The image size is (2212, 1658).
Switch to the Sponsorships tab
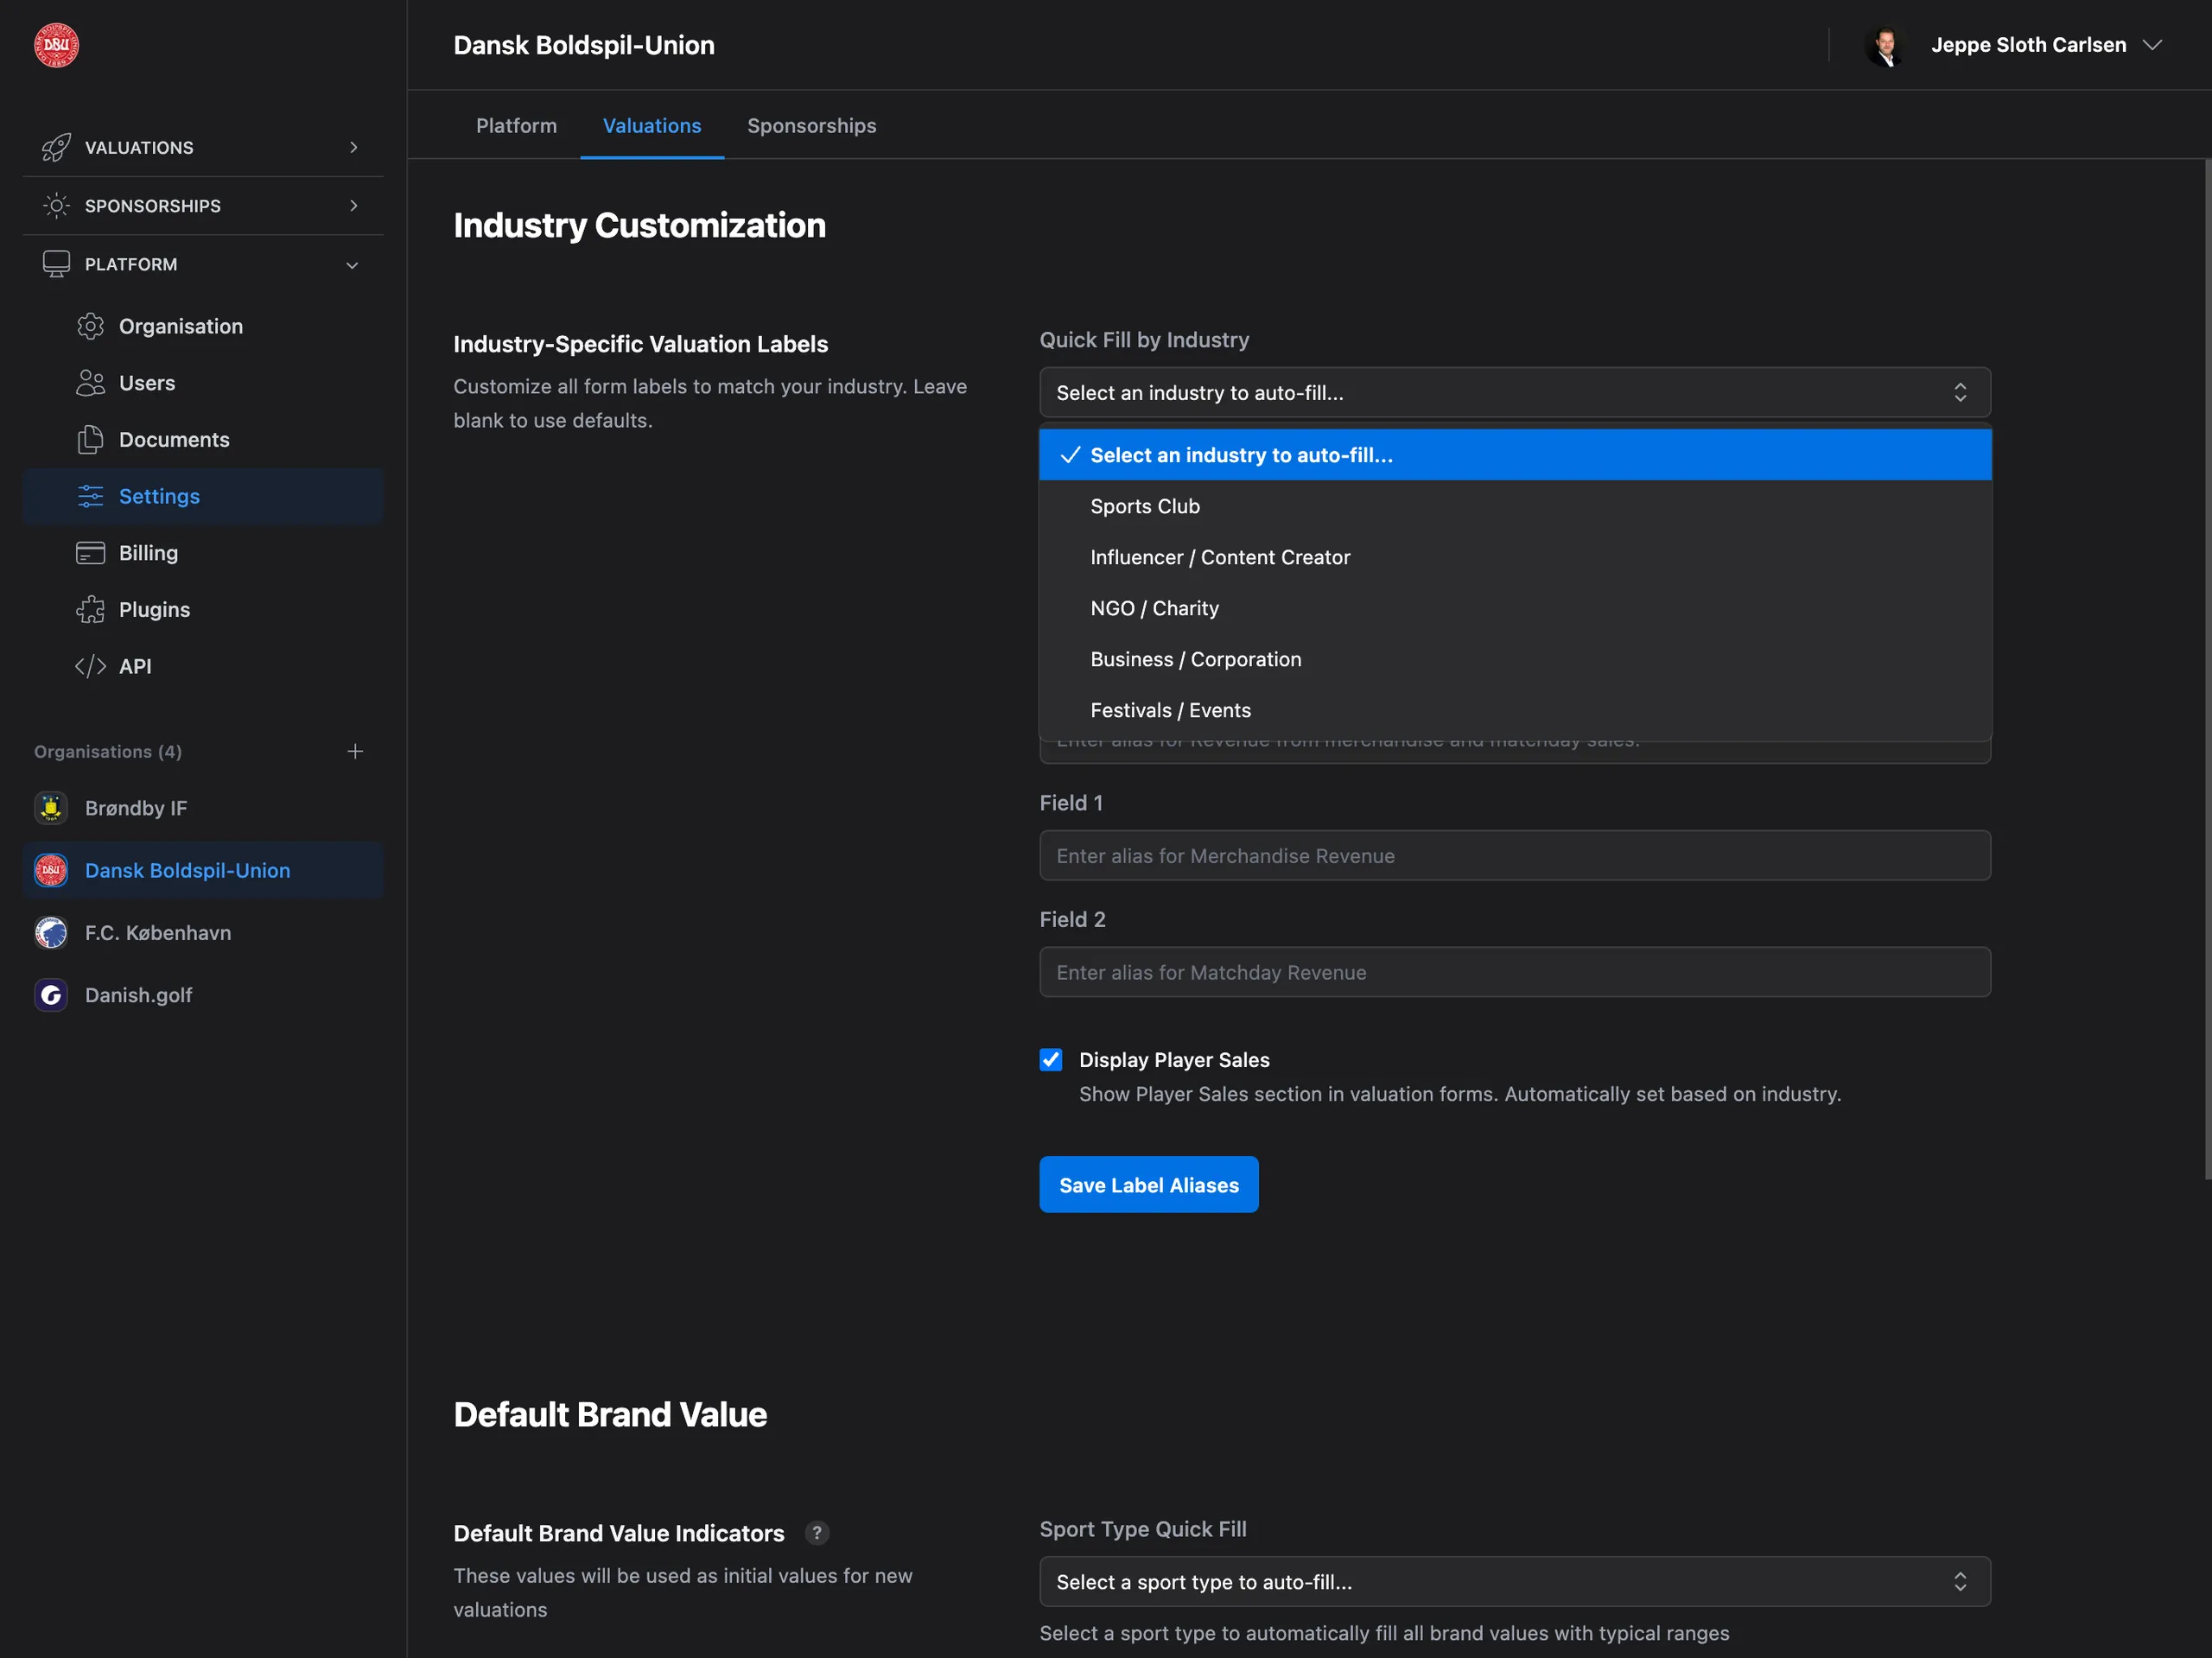(812, 126)
